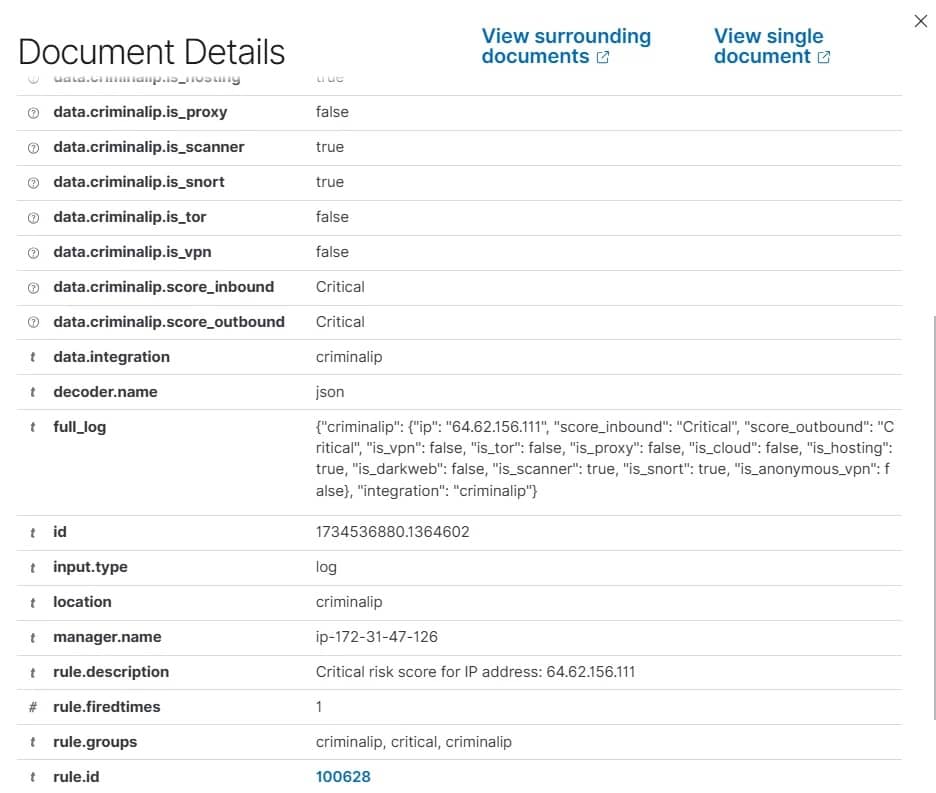Click the t icon beside input.type
The width and height of the screenshot is (936, 793).
click(35, 567)
